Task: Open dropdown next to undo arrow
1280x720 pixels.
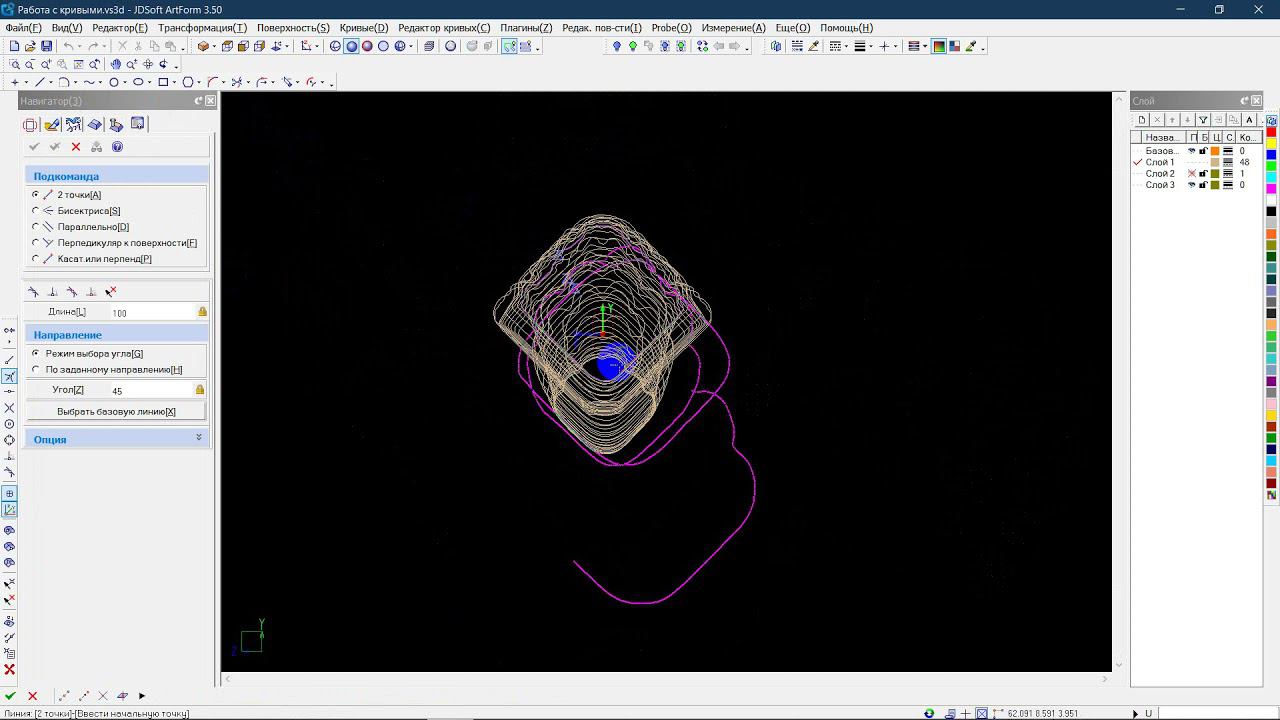Action: [x=80, y=47]
